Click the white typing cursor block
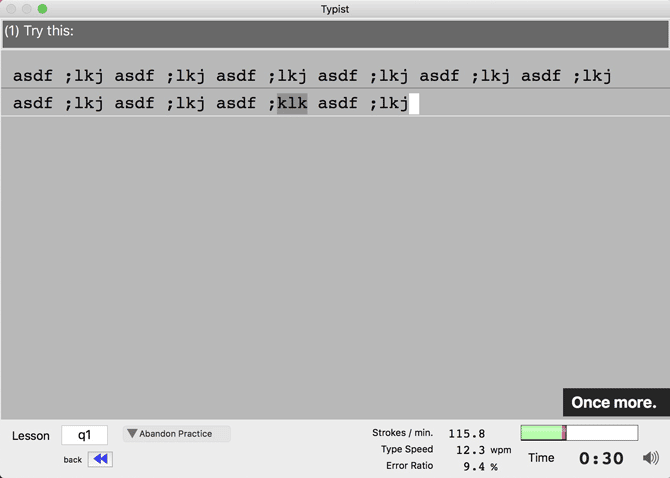Image resolution: width=670 pixels, height=478 pixels. point(414,104)
